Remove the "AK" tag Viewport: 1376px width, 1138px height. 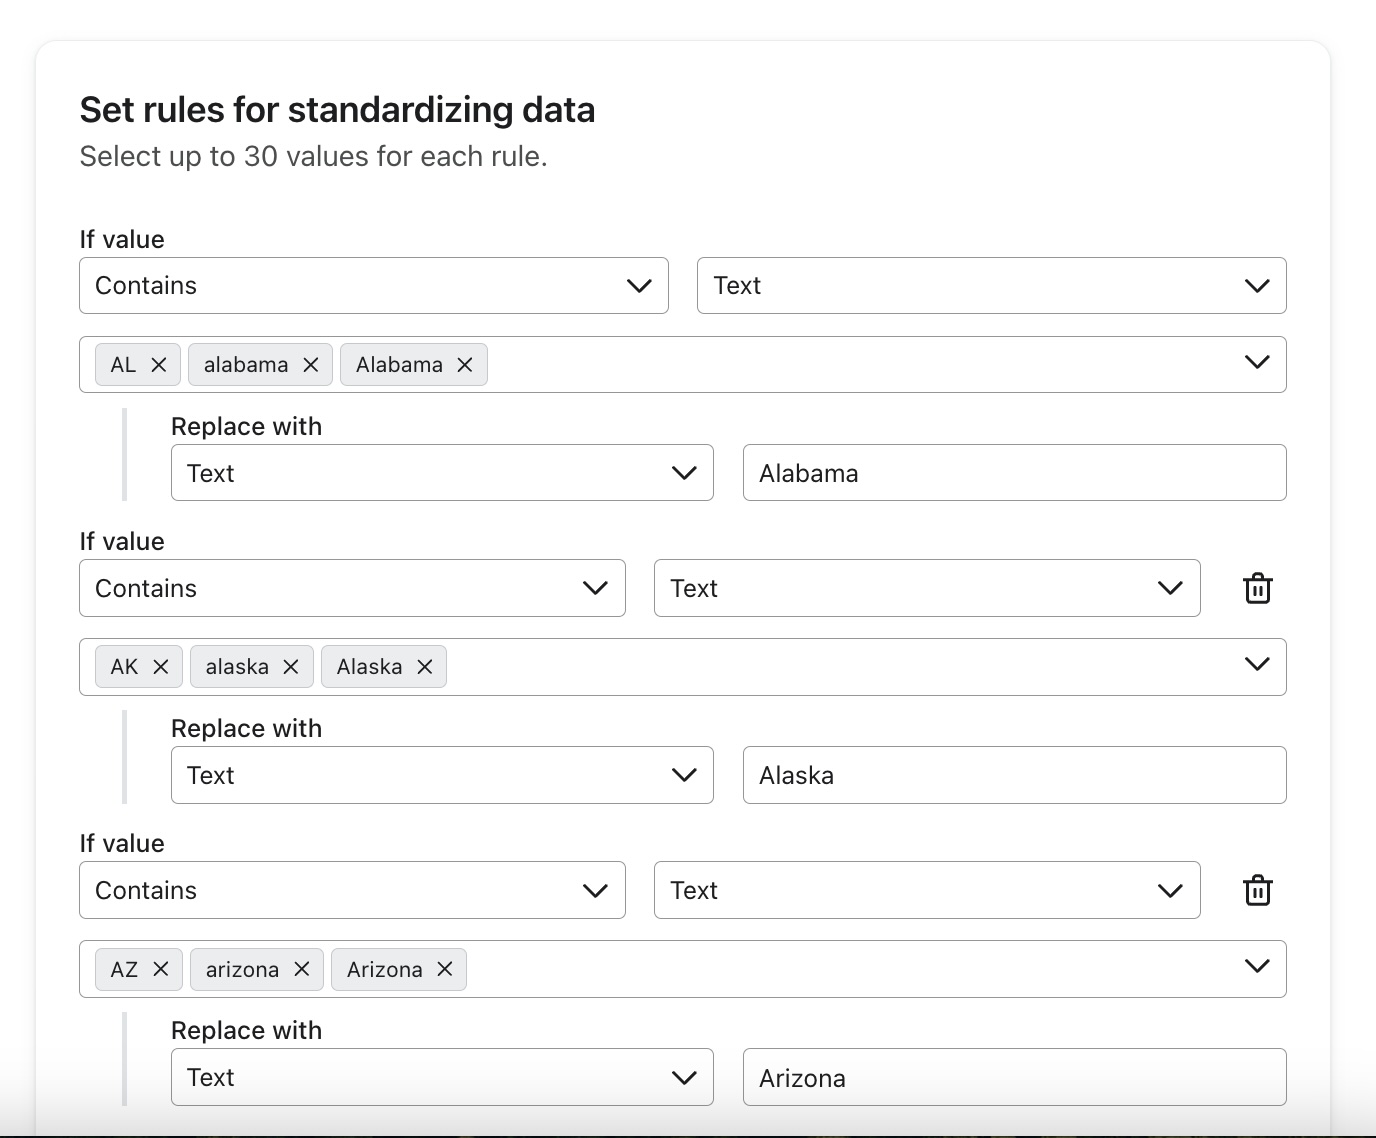(x=162, y=666)
